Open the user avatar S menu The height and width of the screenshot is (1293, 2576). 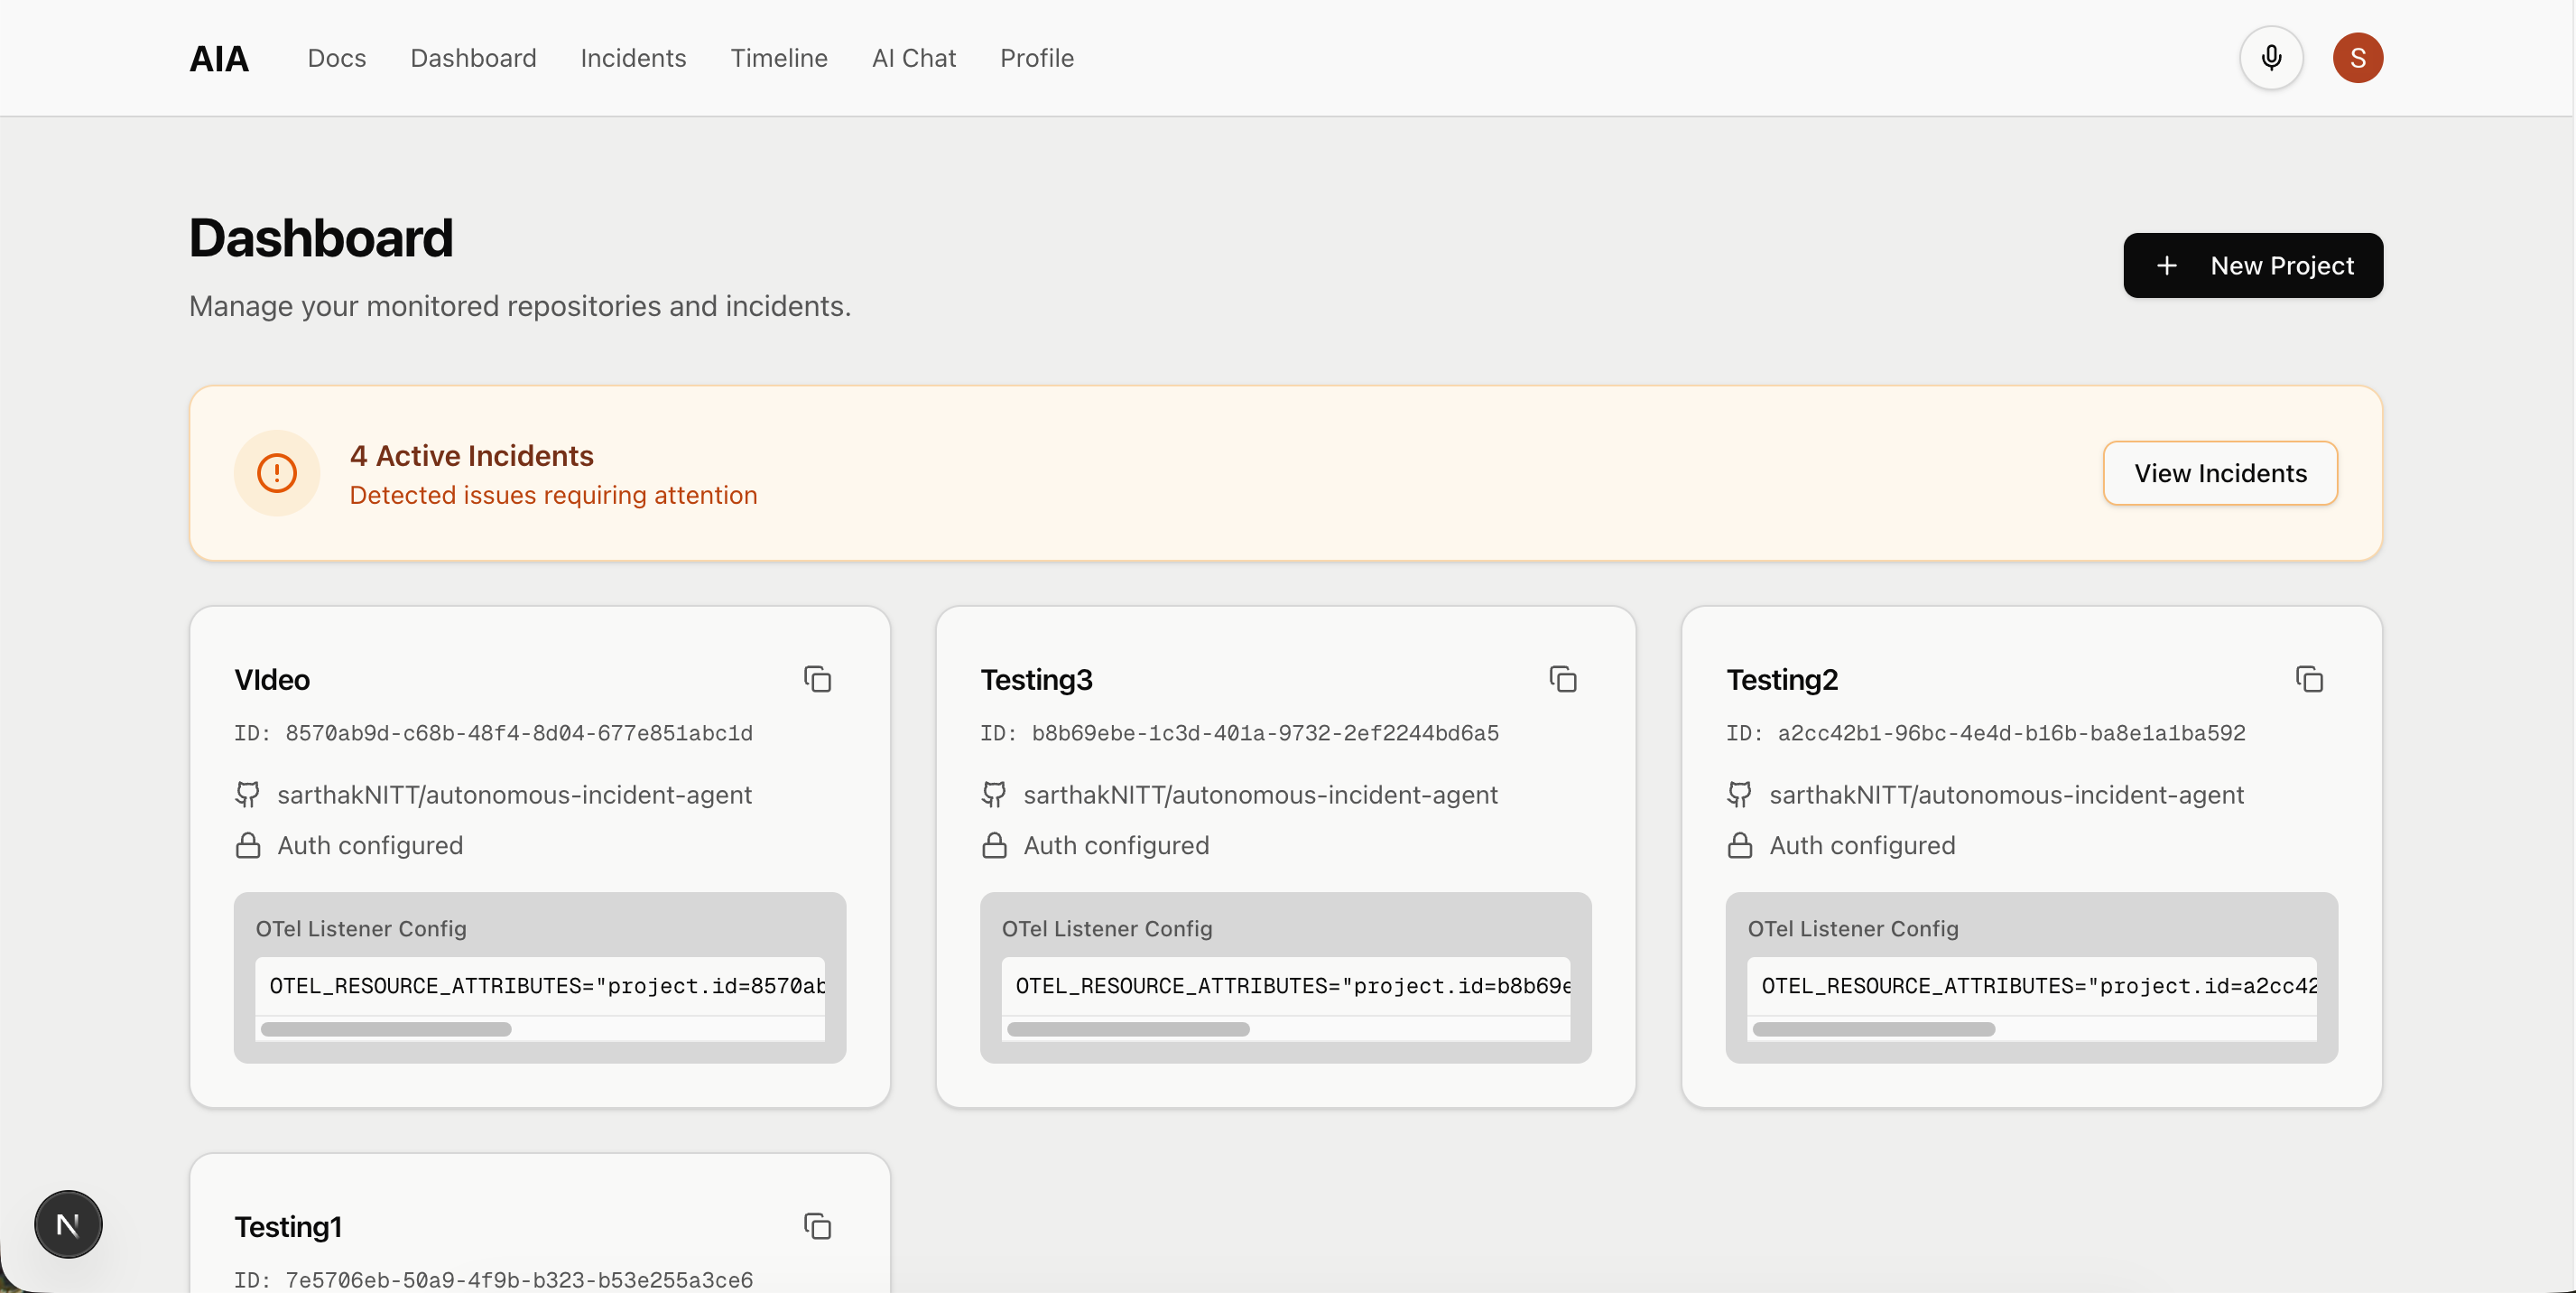tap(2356, 58)
